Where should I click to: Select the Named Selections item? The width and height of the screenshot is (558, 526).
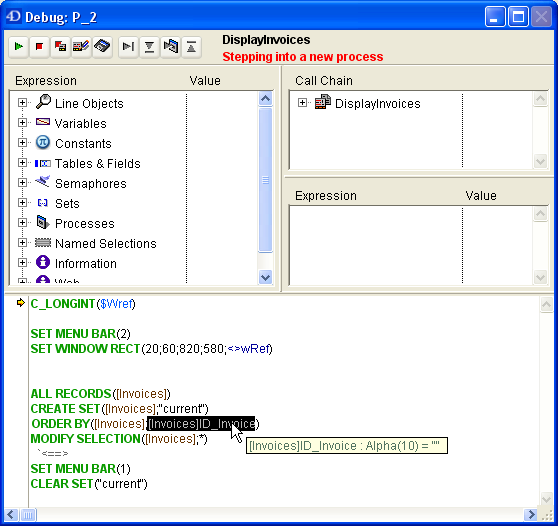106,243
